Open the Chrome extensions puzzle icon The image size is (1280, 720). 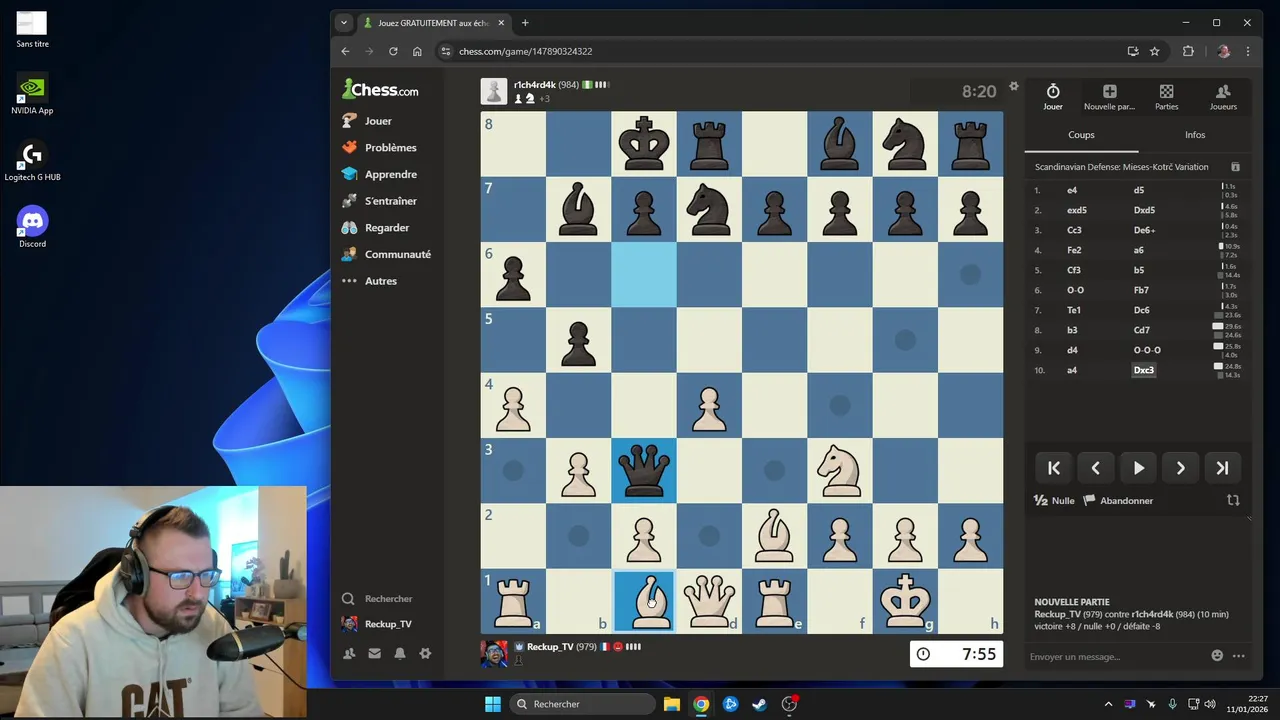1188,51
